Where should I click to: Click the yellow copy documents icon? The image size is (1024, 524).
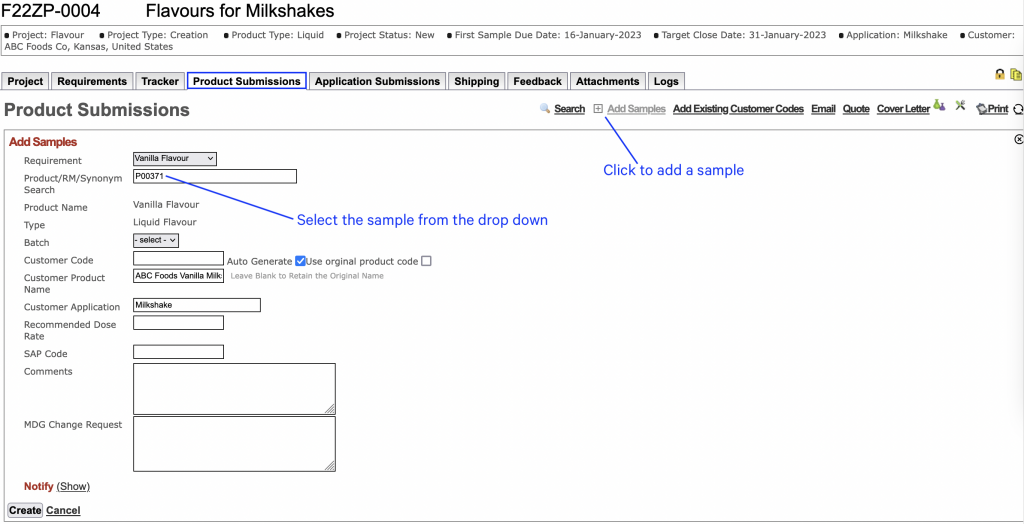coord(1015,74)
